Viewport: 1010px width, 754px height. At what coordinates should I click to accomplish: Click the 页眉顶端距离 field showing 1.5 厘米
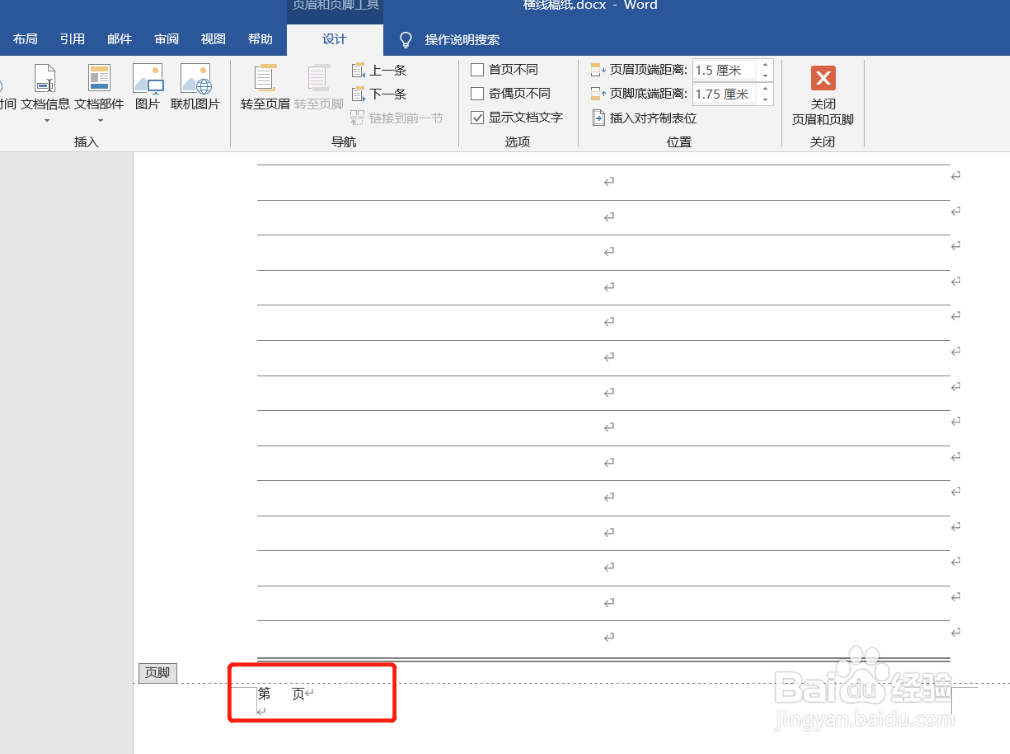(725, 70)
